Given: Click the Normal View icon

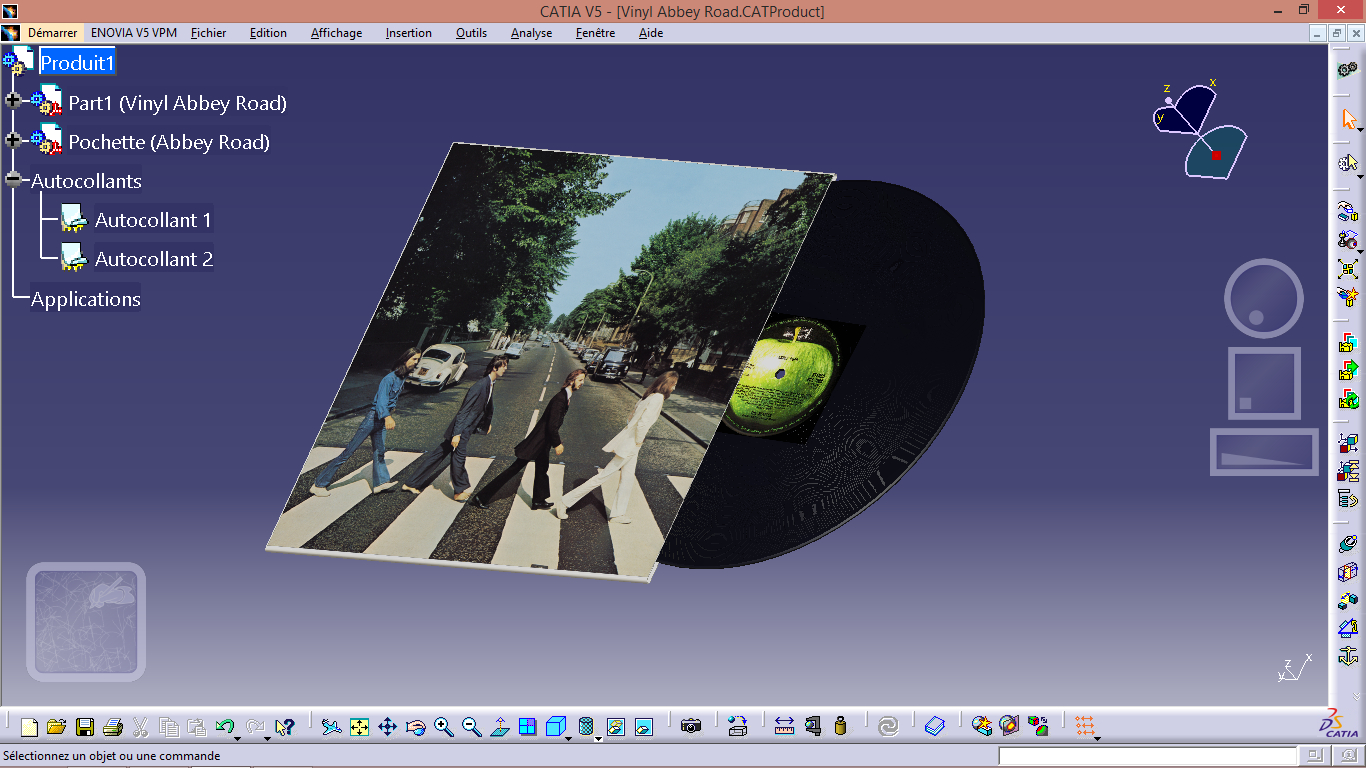Looking at the screenshot, I should [x=500, y=727].
